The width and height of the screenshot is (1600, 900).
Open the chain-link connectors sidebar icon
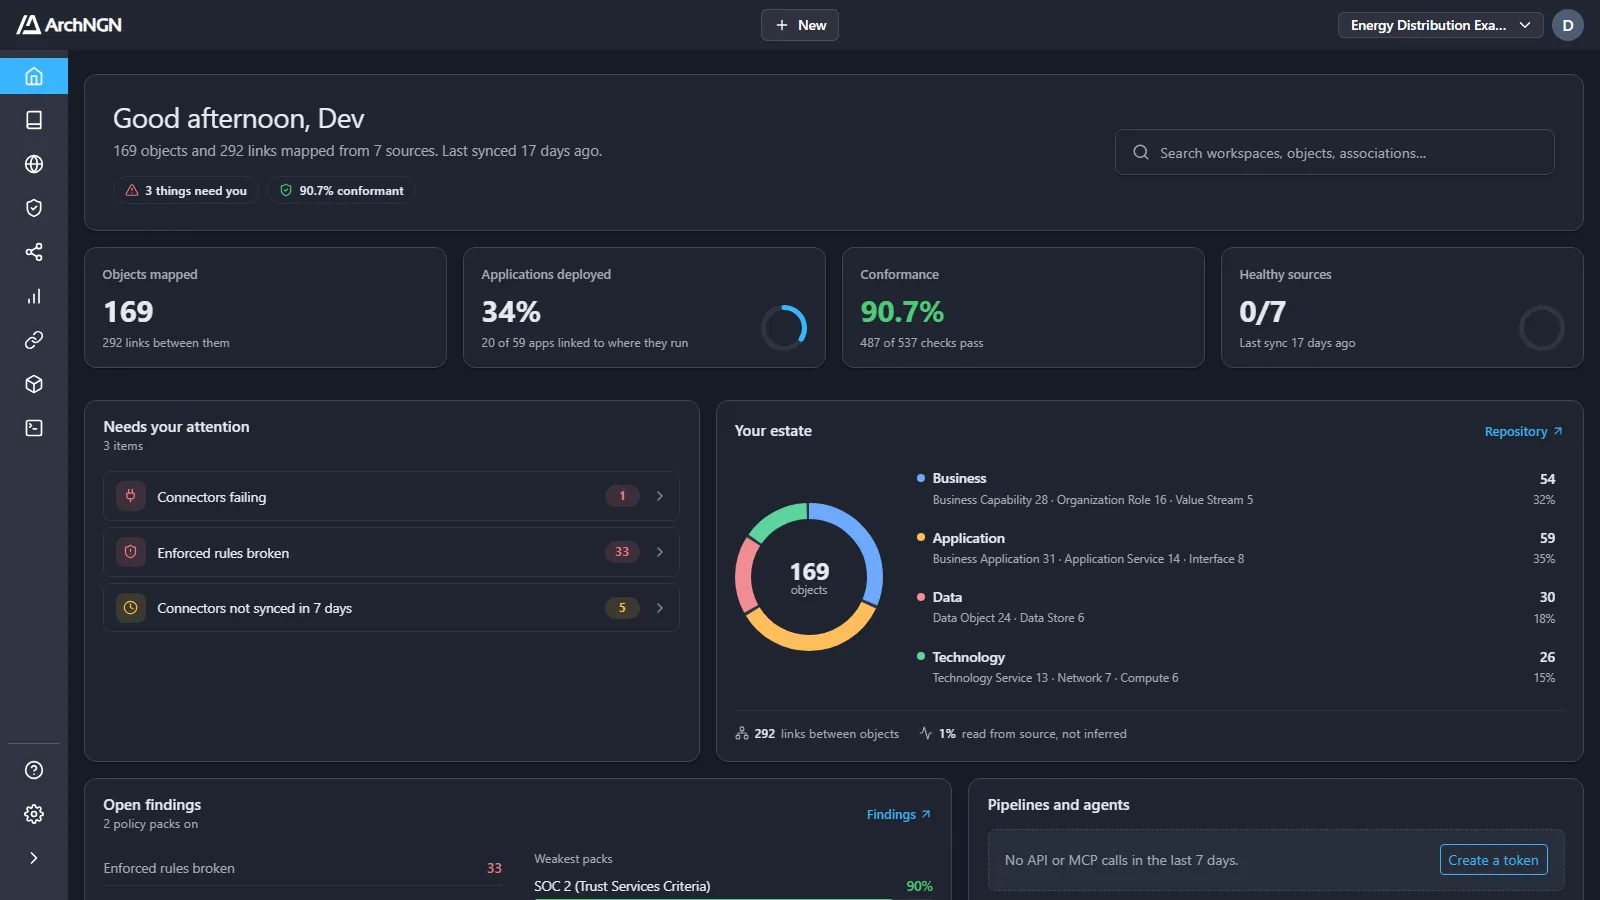[x=34, y=340]
